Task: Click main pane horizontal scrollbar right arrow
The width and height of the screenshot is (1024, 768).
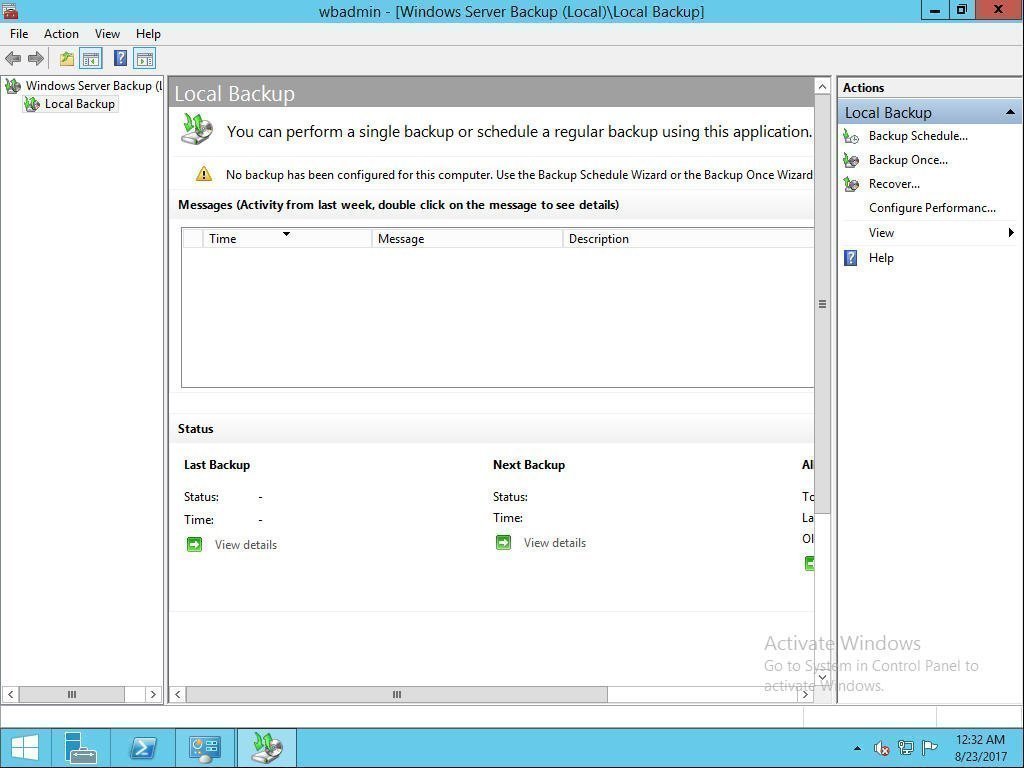Action: [x=805, y=694]
